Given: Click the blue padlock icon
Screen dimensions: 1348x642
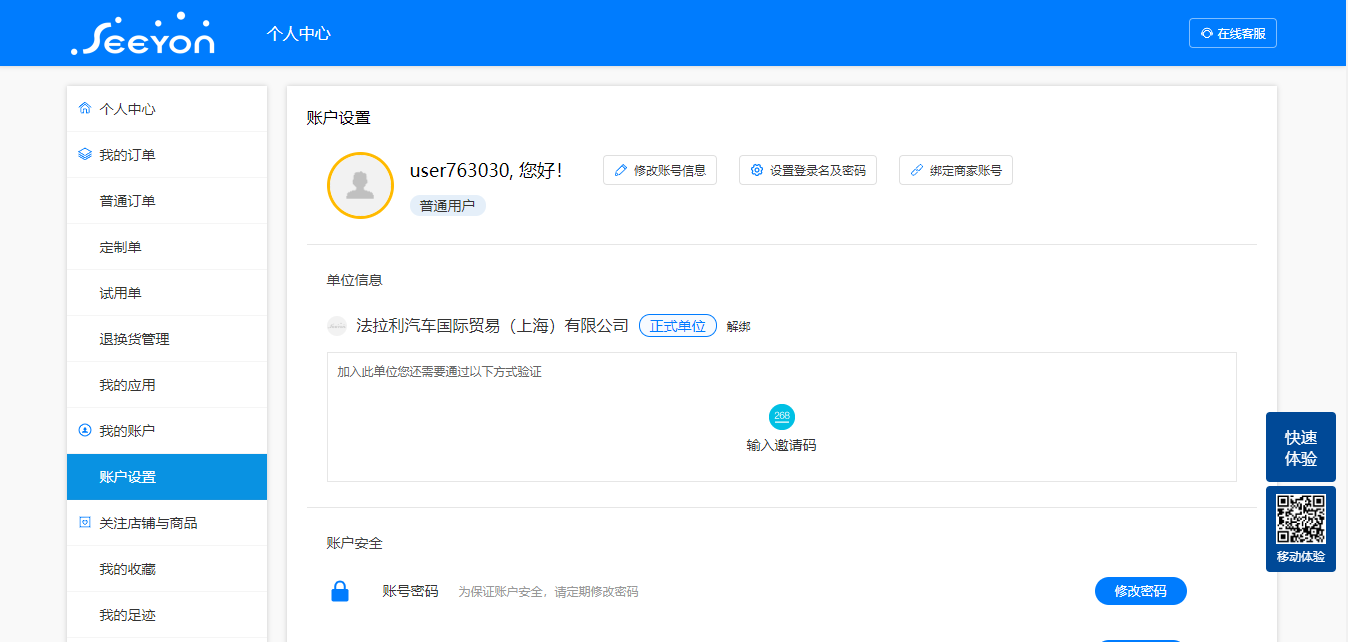Looking at the screenshot, I should click(x=340, y=591).
